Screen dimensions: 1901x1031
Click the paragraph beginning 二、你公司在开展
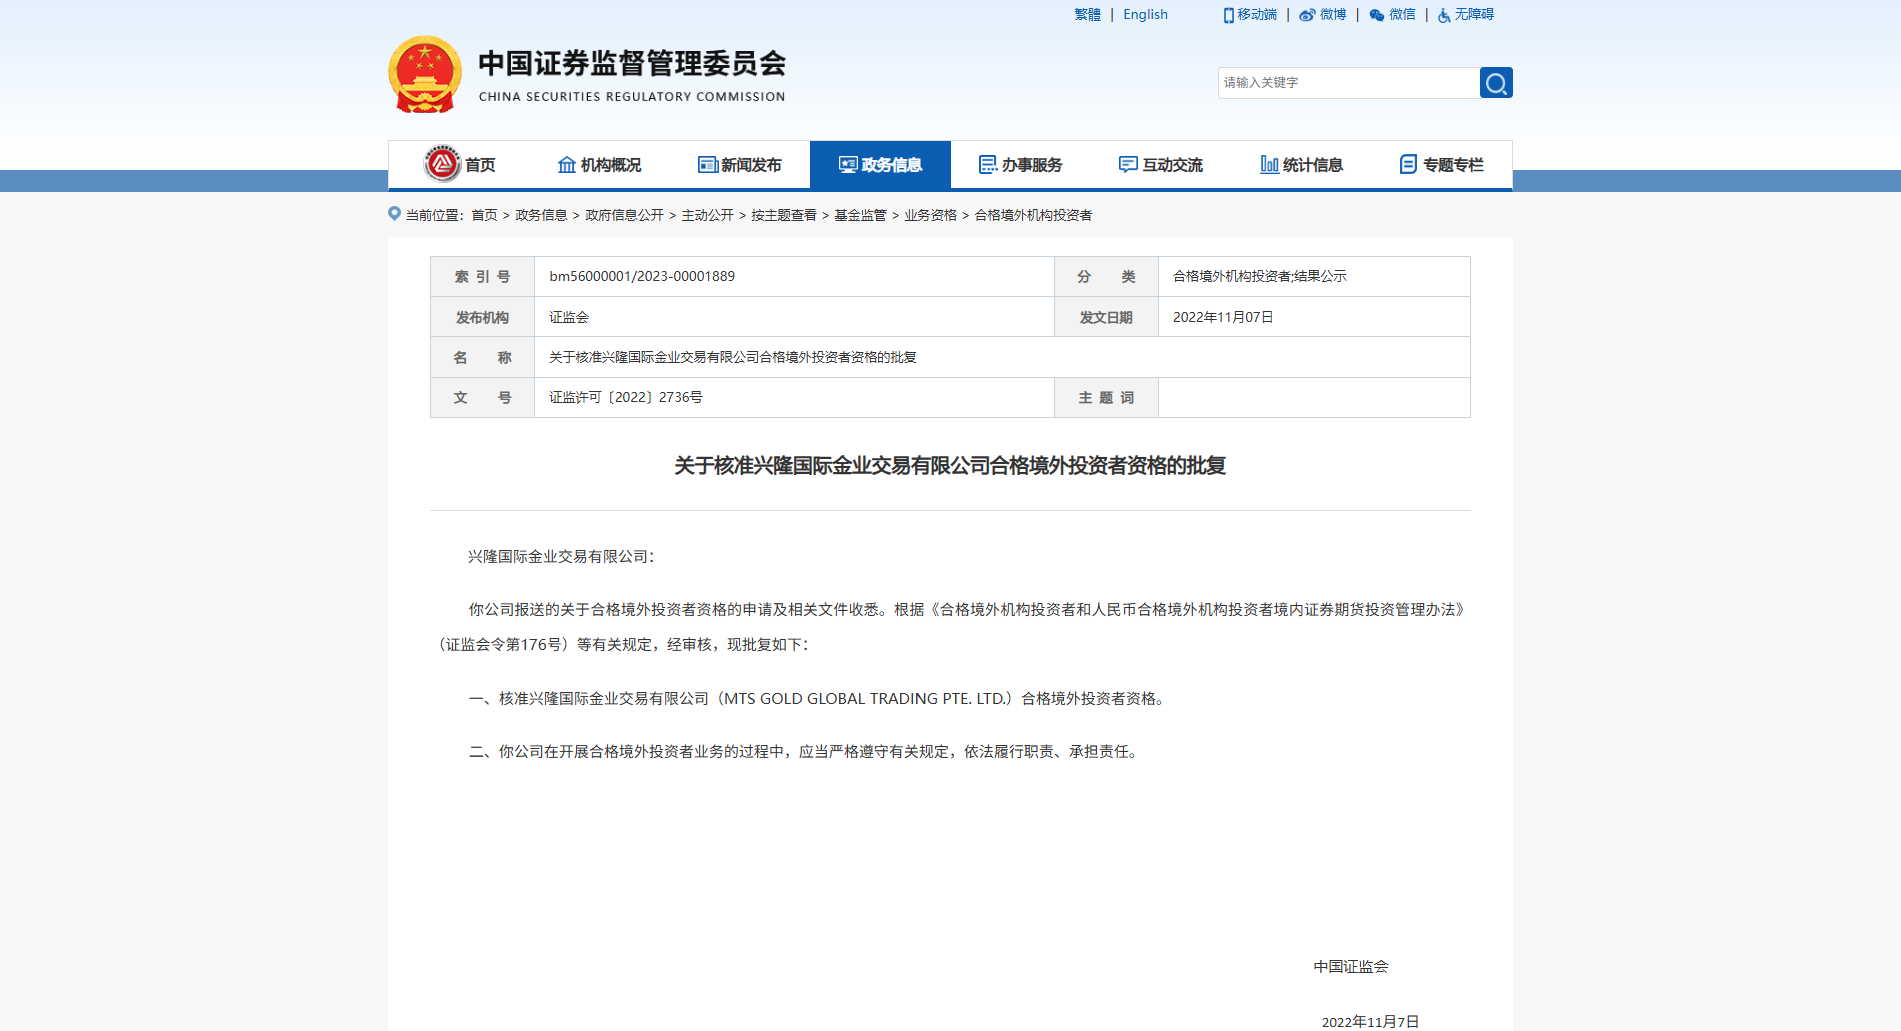pos(805,751)
